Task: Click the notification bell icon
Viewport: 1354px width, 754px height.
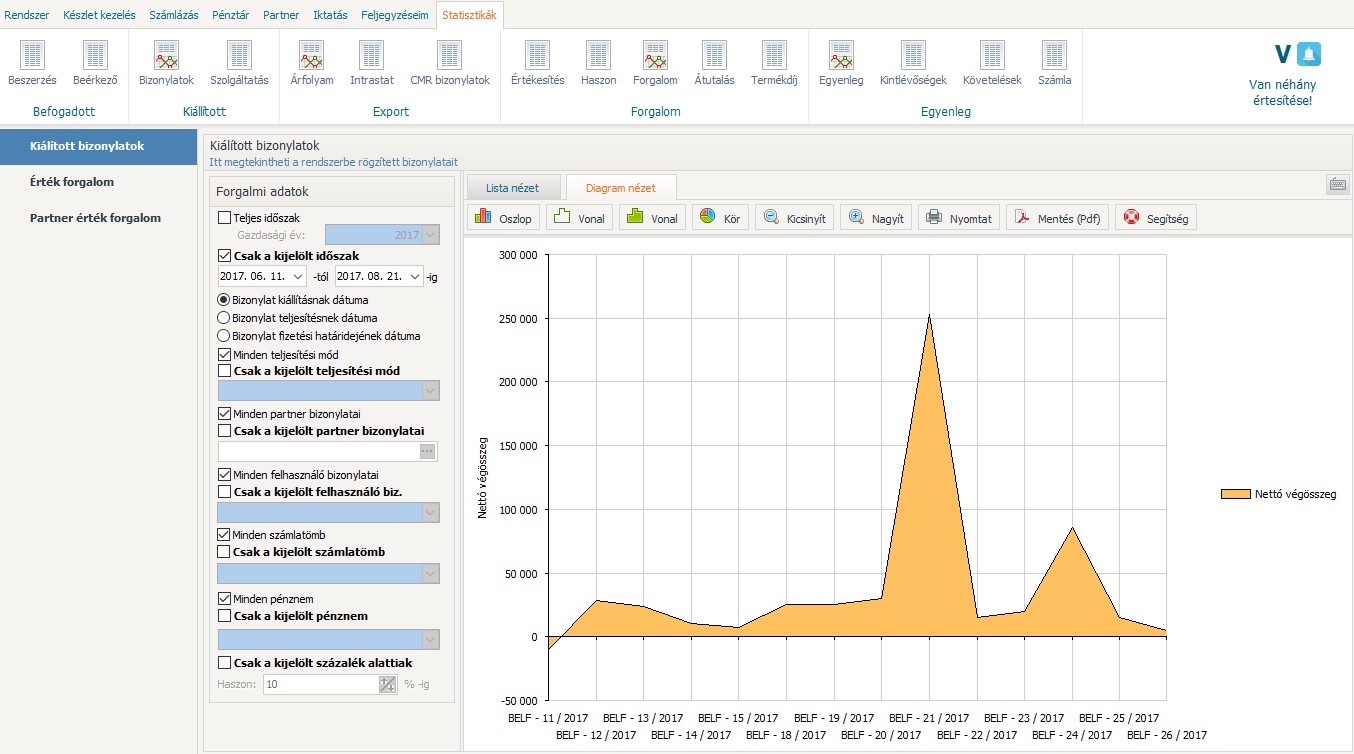Action: pyautogui.click(x=1309, y=54)
